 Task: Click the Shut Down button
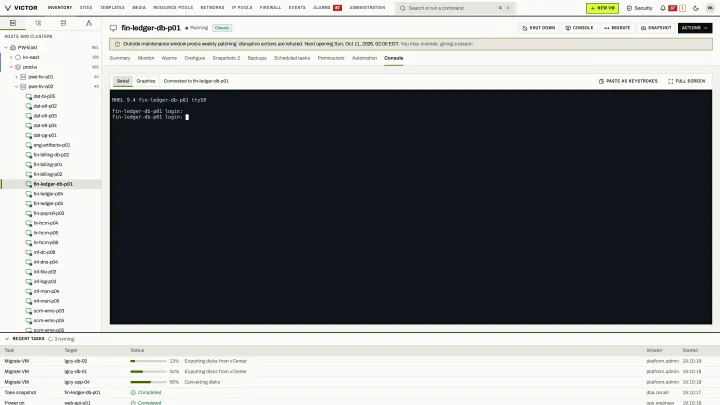539,28
